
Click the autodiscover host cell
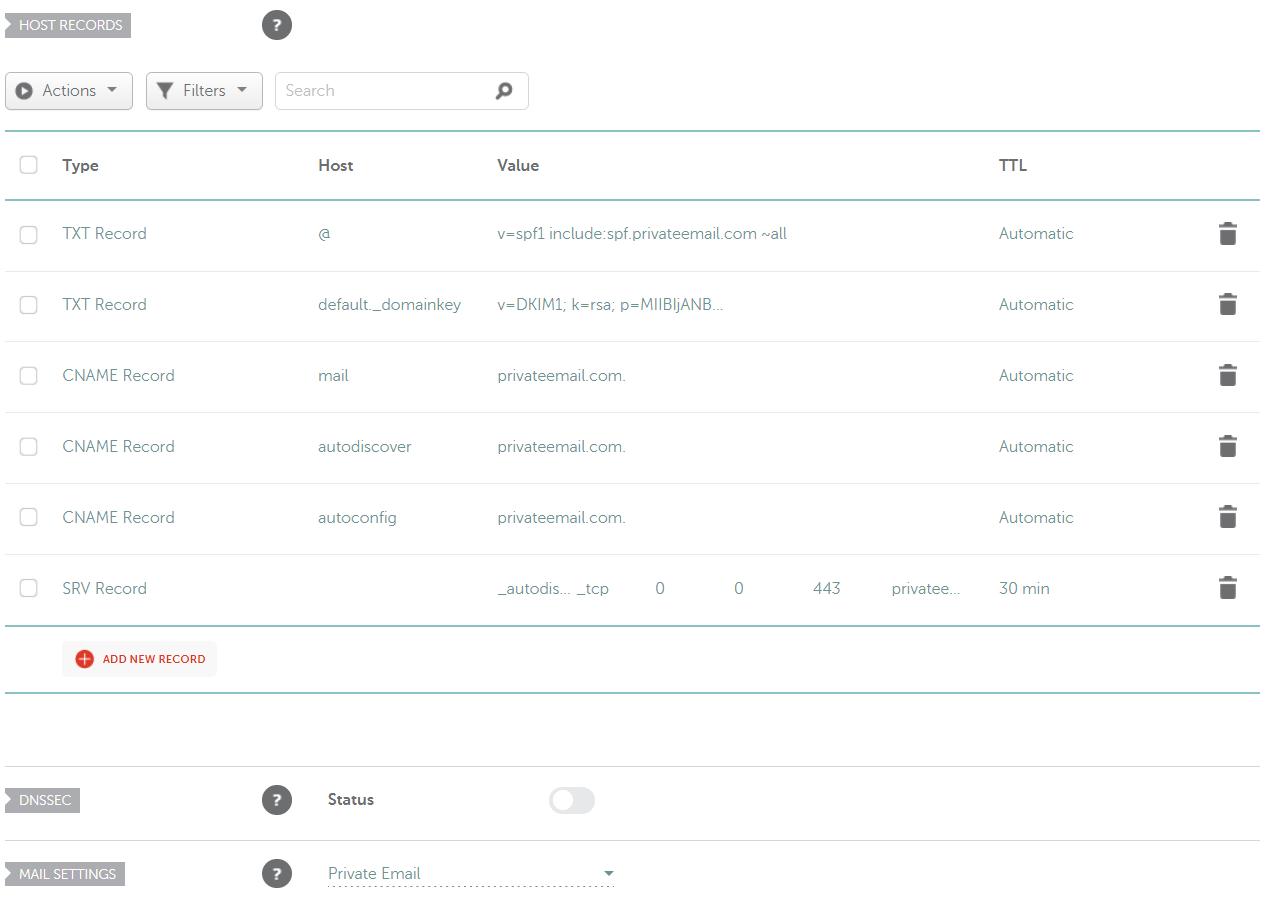coord(365,447)
